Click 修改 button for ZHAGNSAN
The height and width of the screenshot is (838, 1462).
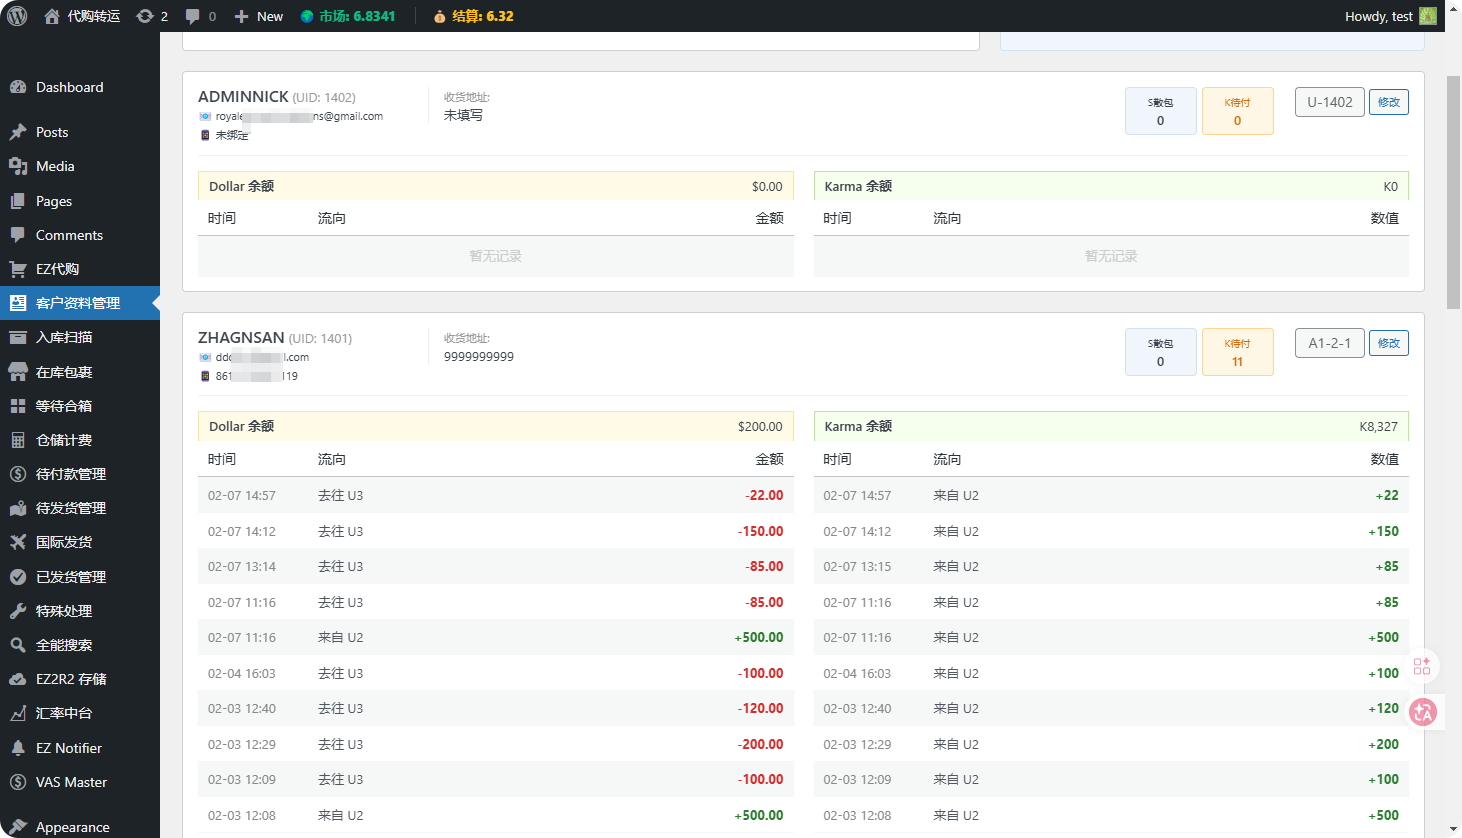click(x=1388, y=343)
